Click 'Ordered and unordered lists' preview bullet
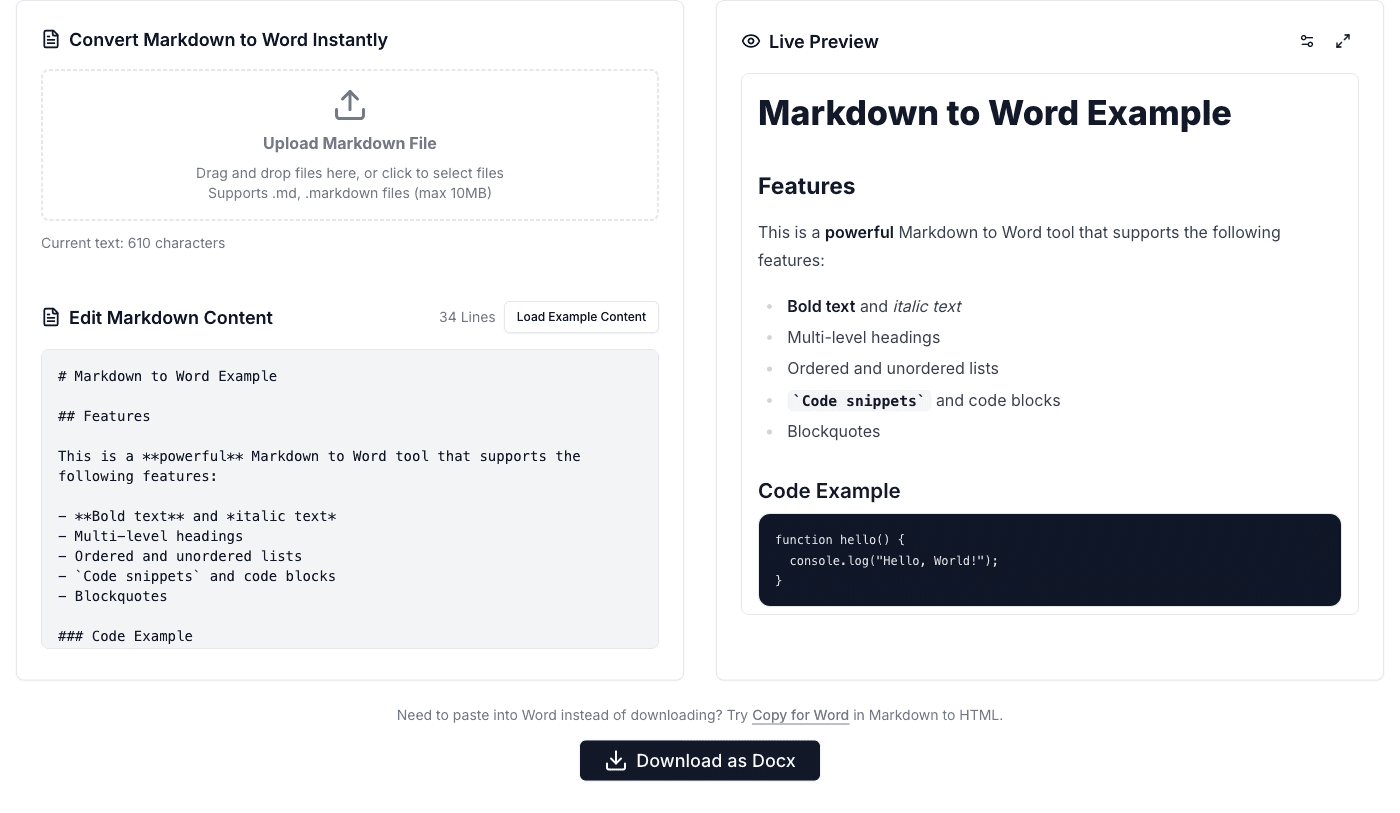Screen dimensions: 1400x813 [x=892, y=368]
